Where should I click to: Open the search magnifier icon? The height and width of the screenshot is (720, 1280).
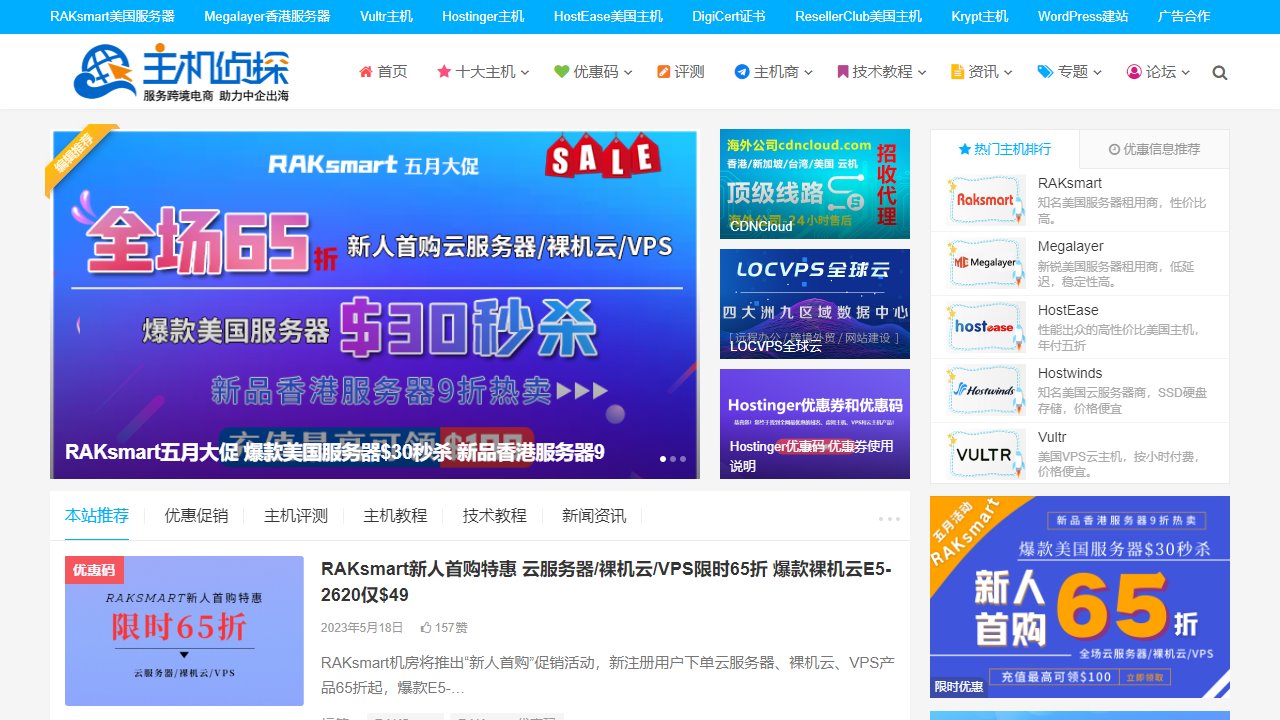coord(1219,73)
